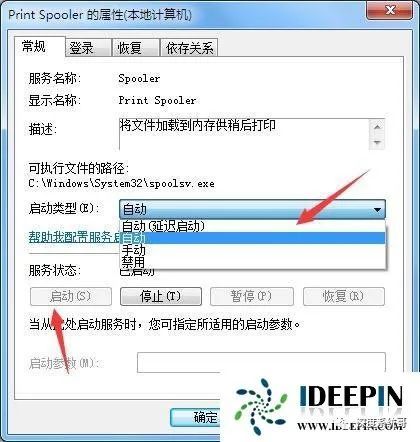Confirm with the 确定 button
Screen dimensions: 420x442
pyautogui.click(x=195, y=417)
